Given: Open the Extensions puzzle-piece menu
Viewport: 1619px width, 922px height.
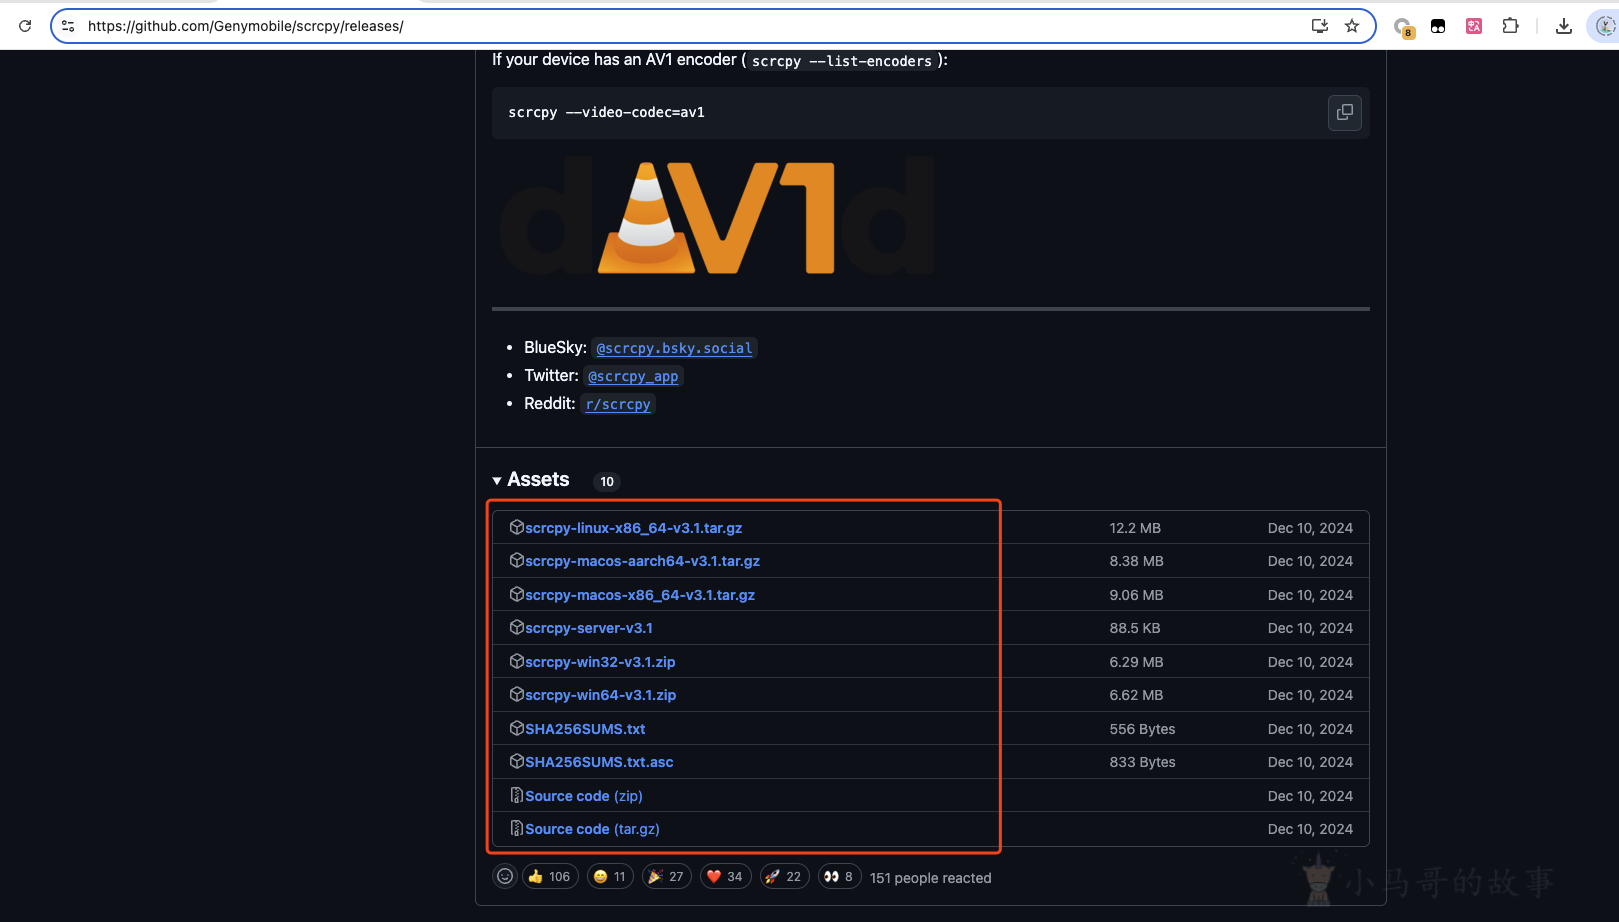Looking at the screenshot, I should pos(1510,26).
